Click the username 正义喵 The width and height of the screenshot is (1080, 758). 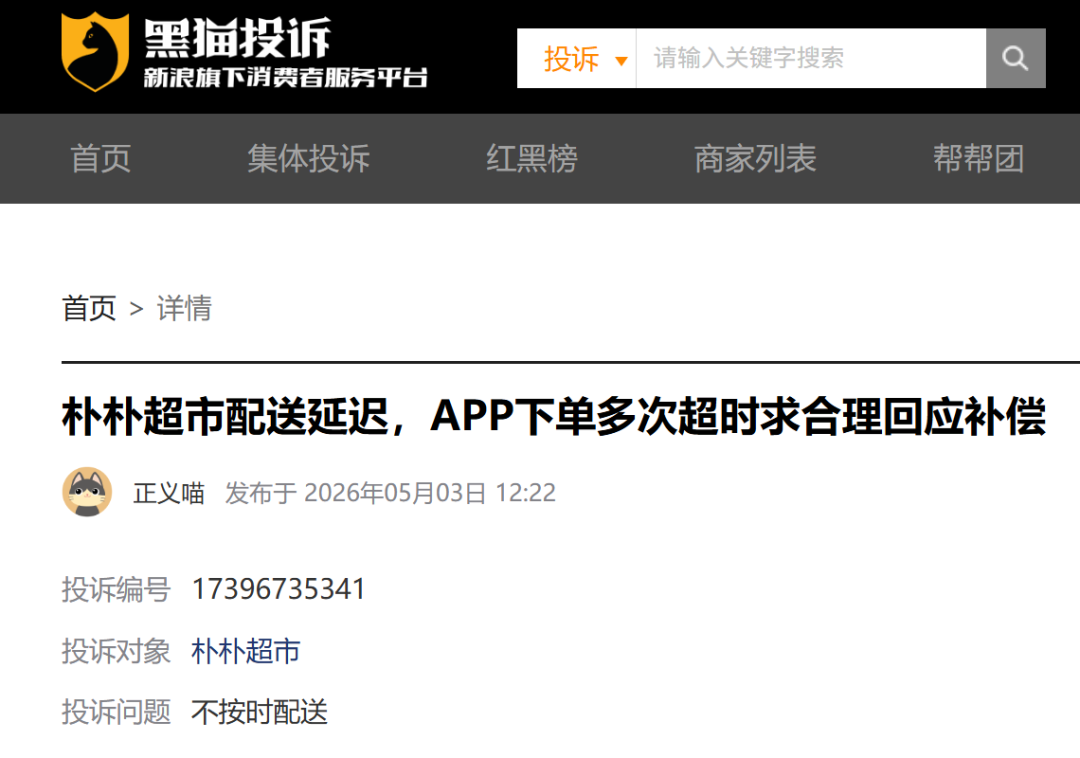click(169, 493)
